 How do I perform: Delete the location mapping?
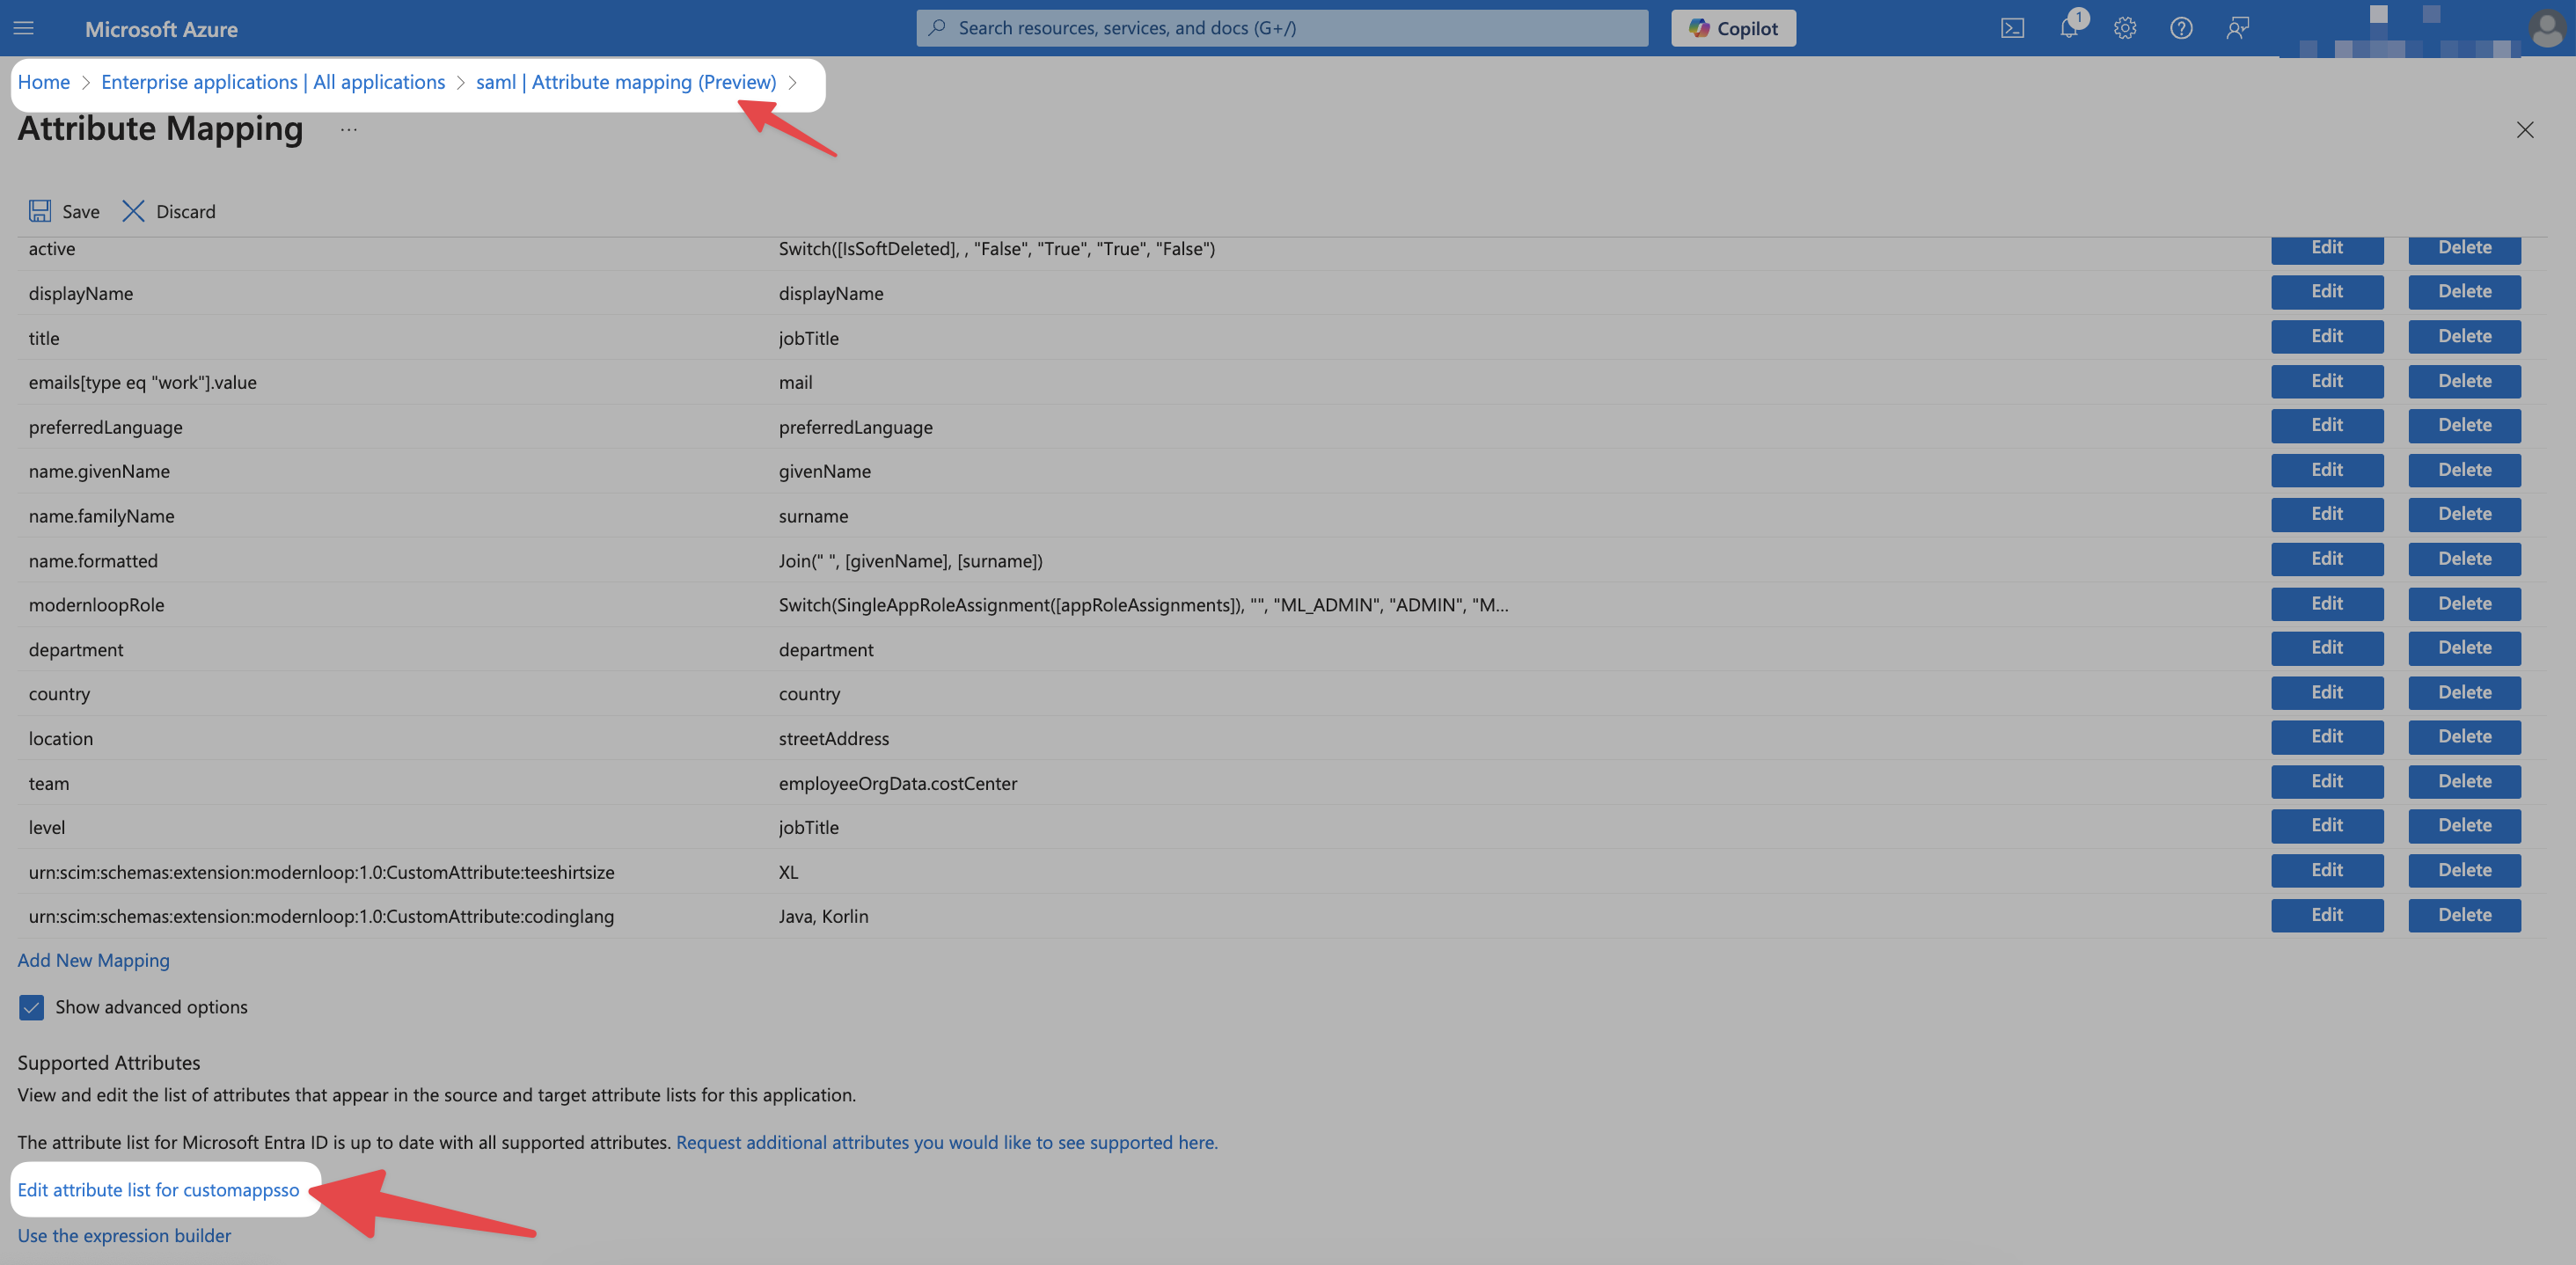pos(2464,737)
